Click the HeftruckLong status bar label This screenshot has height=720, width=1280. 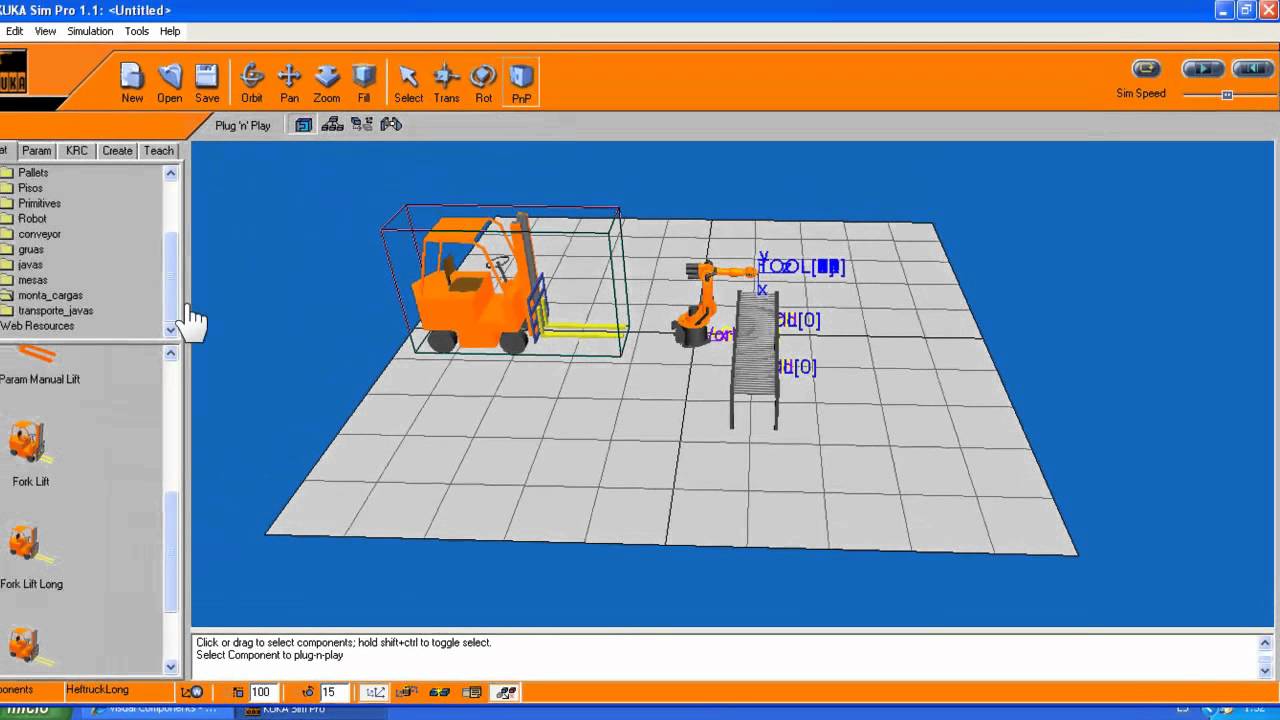(x=98, y=690)
